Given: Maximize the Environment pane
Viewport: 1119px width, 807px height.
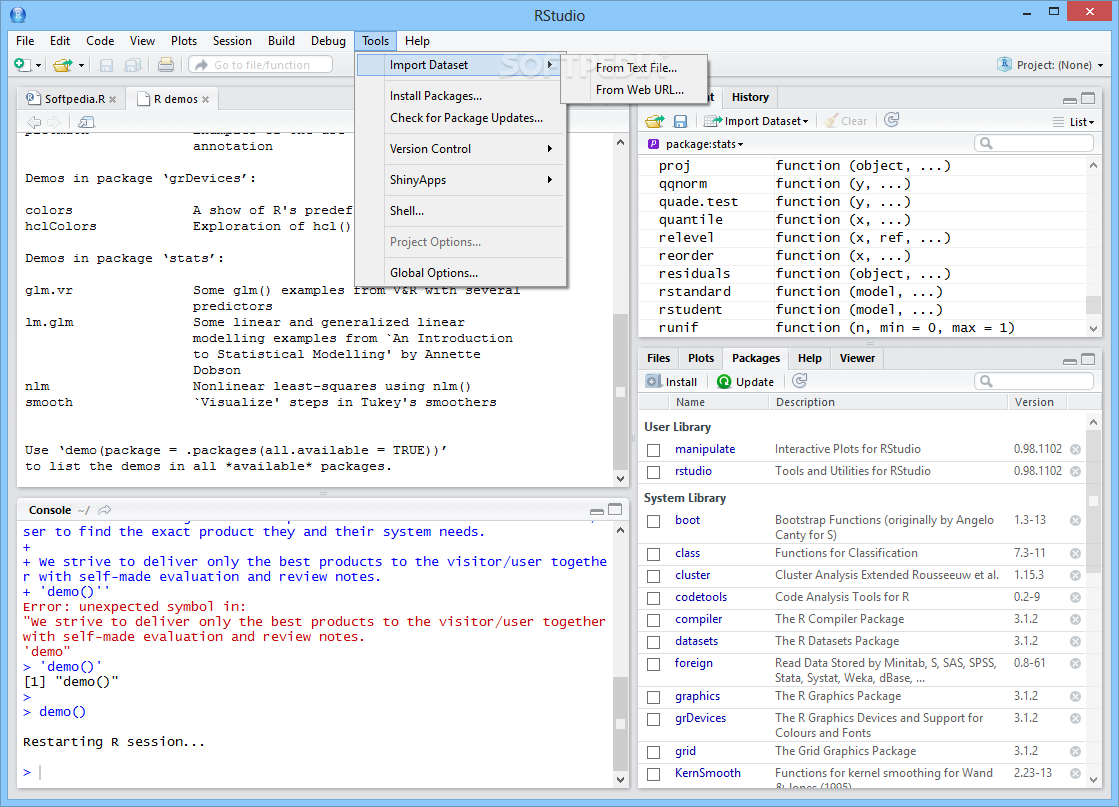Looking at the screenshot, I should point(1088,98).
